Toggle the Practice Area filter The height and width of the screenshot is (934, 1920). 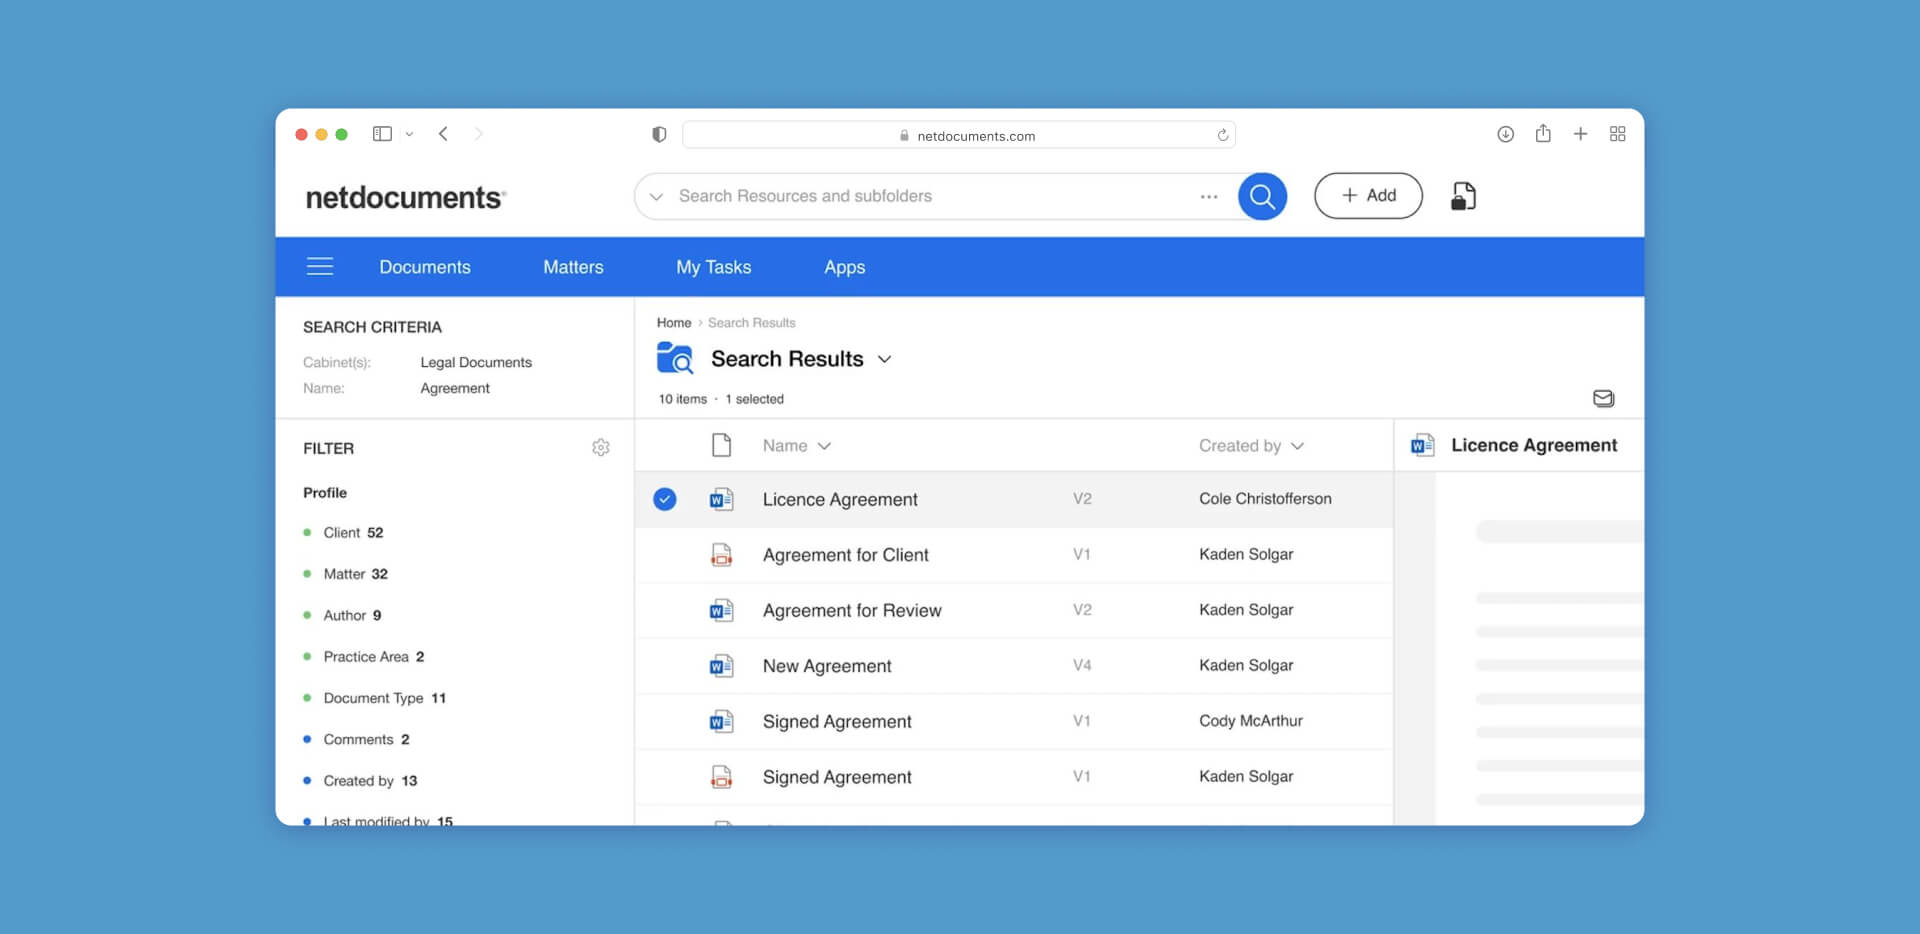364,656
